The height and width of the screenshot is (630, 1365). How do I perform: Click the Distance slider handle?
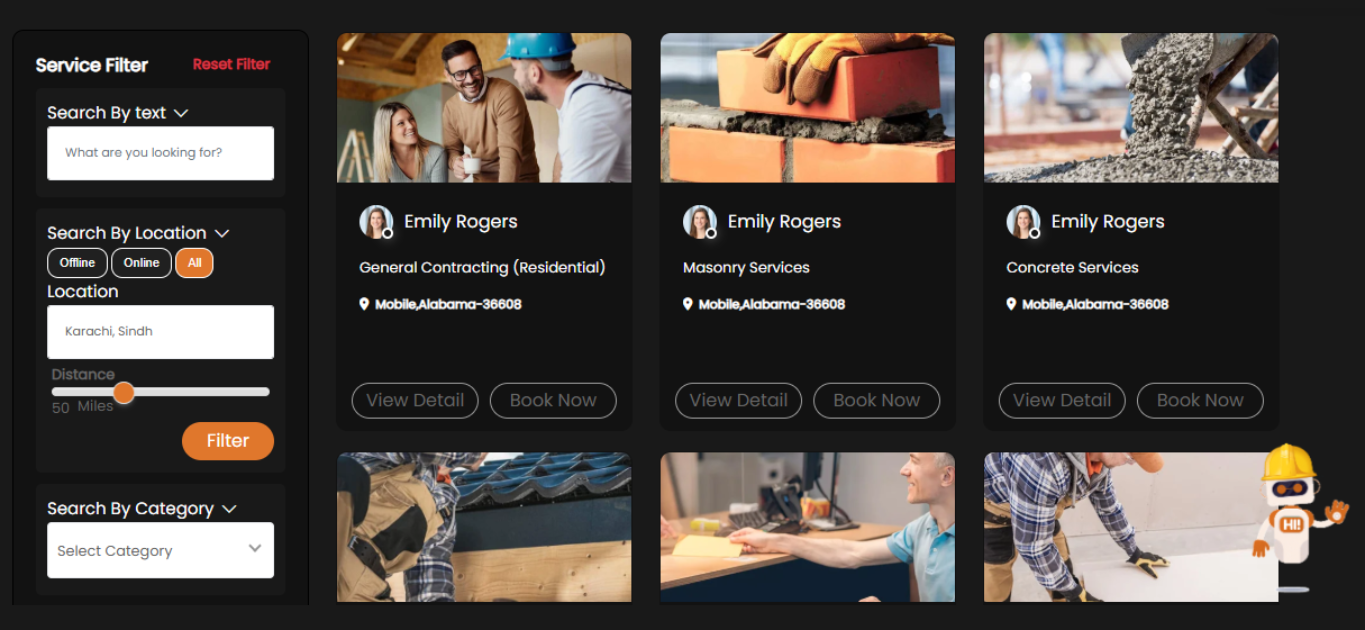pyautogui.click(x=124, y=392)
